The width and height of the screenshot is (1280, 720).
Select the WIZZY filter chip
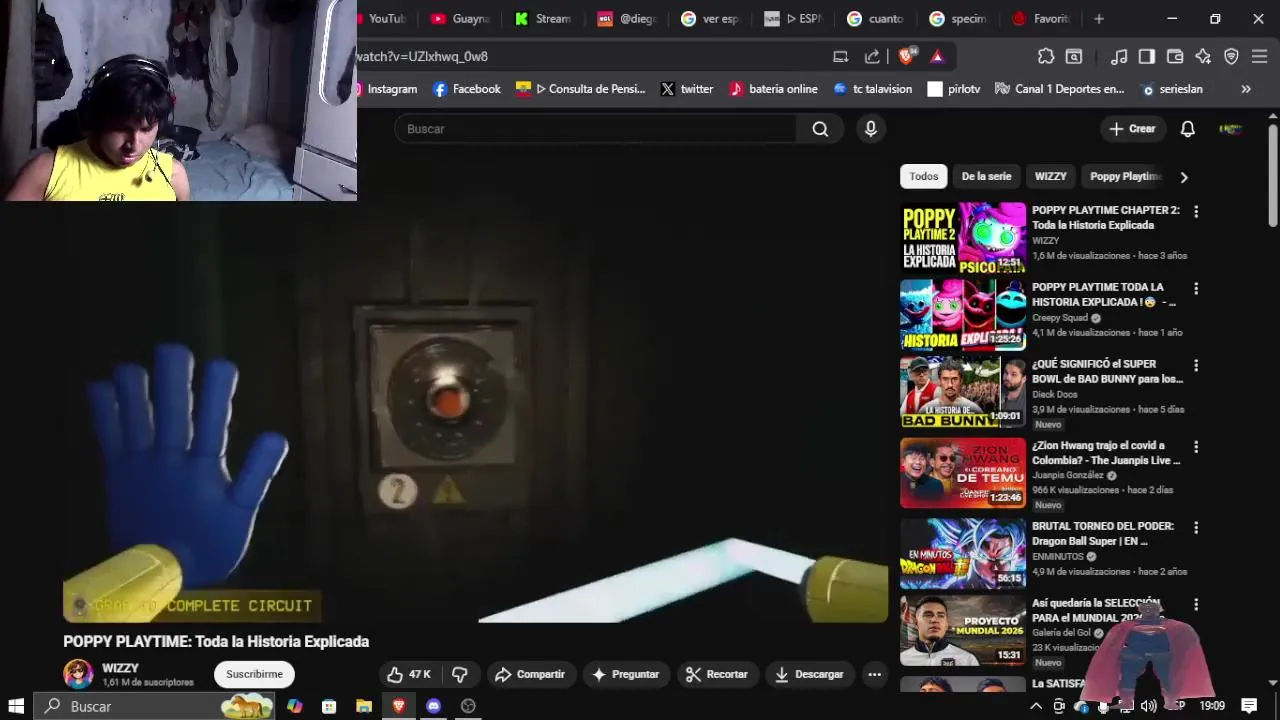click(1050, 177)
